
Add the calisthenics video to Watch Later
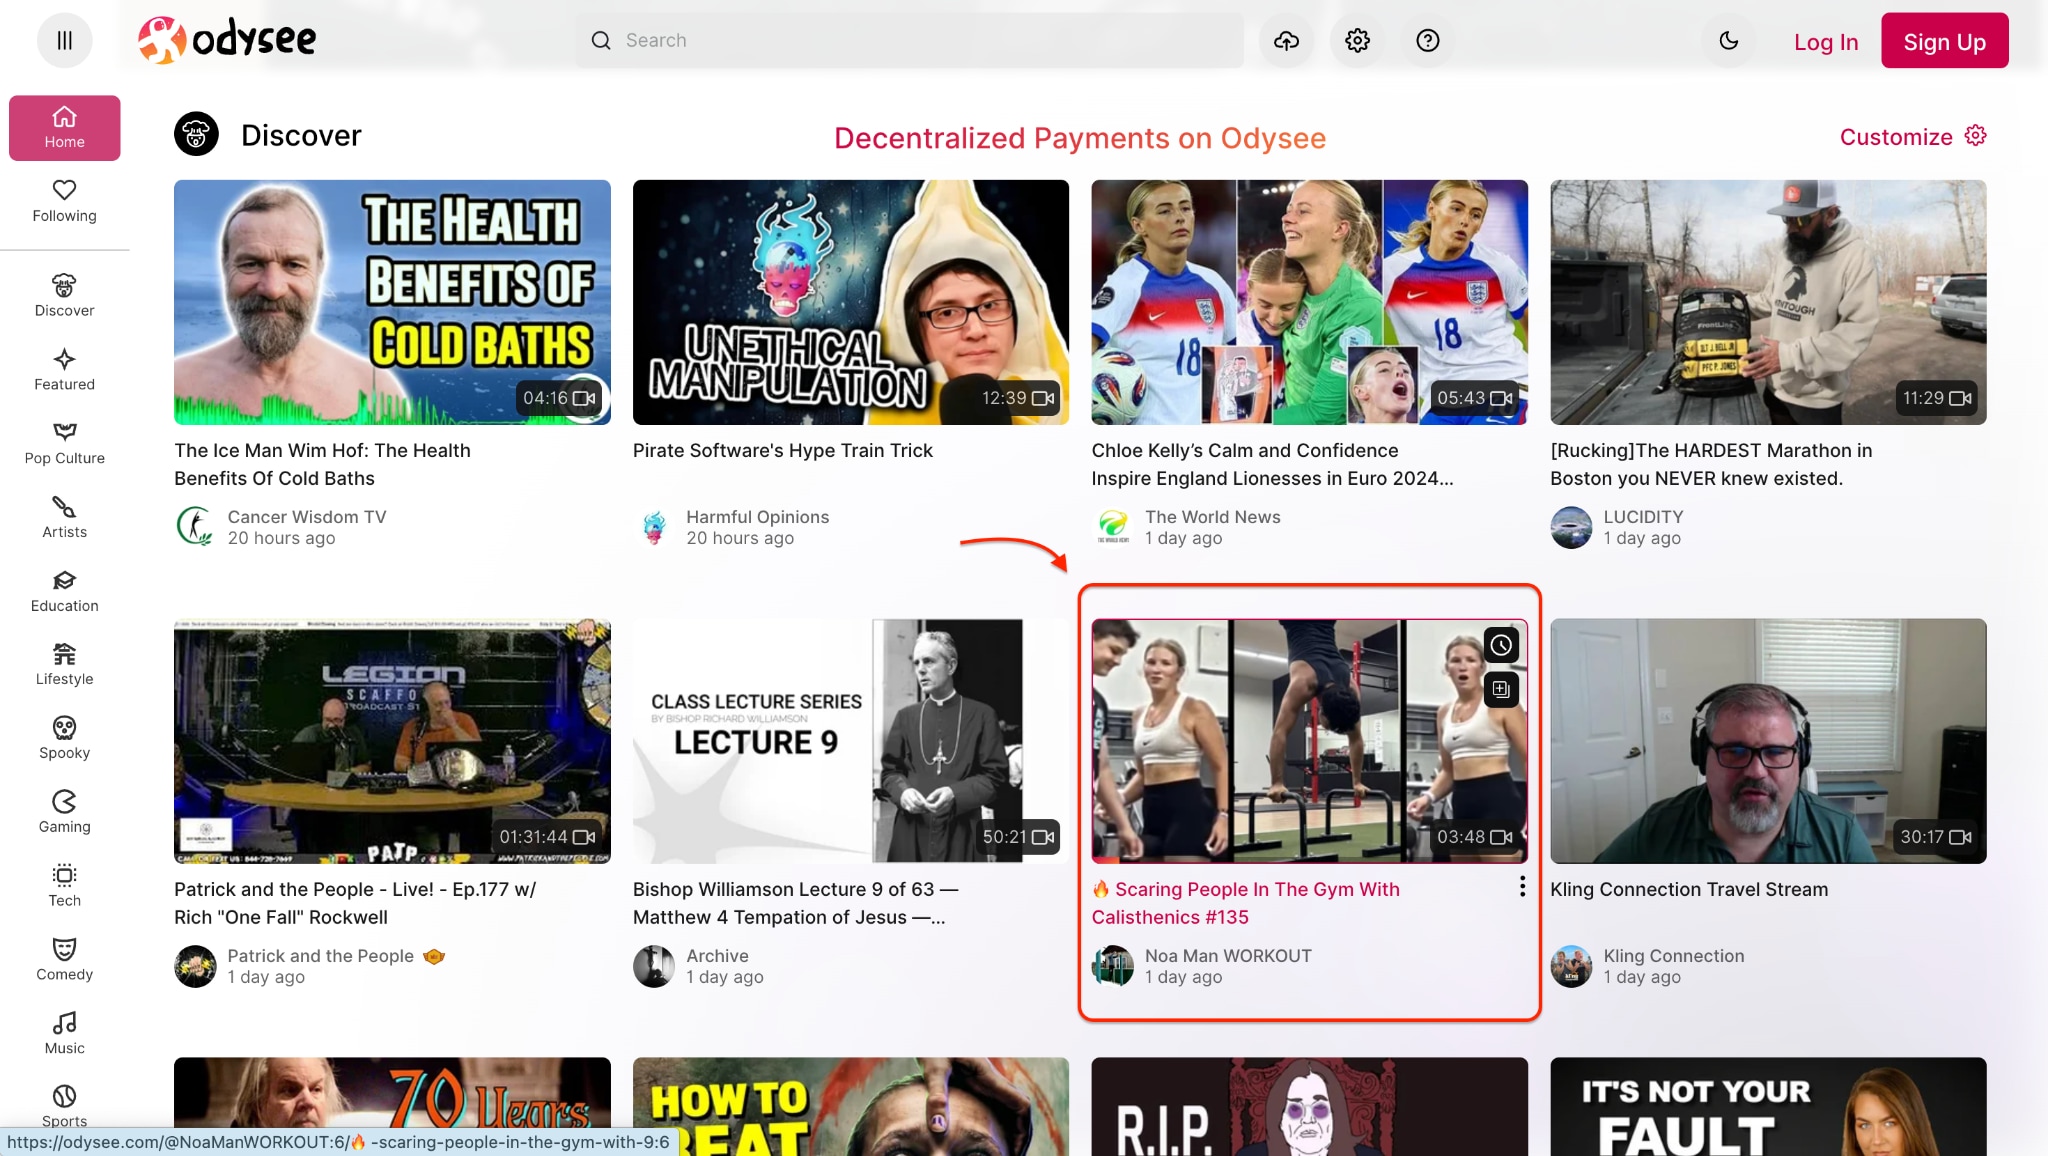(1500, 645)
